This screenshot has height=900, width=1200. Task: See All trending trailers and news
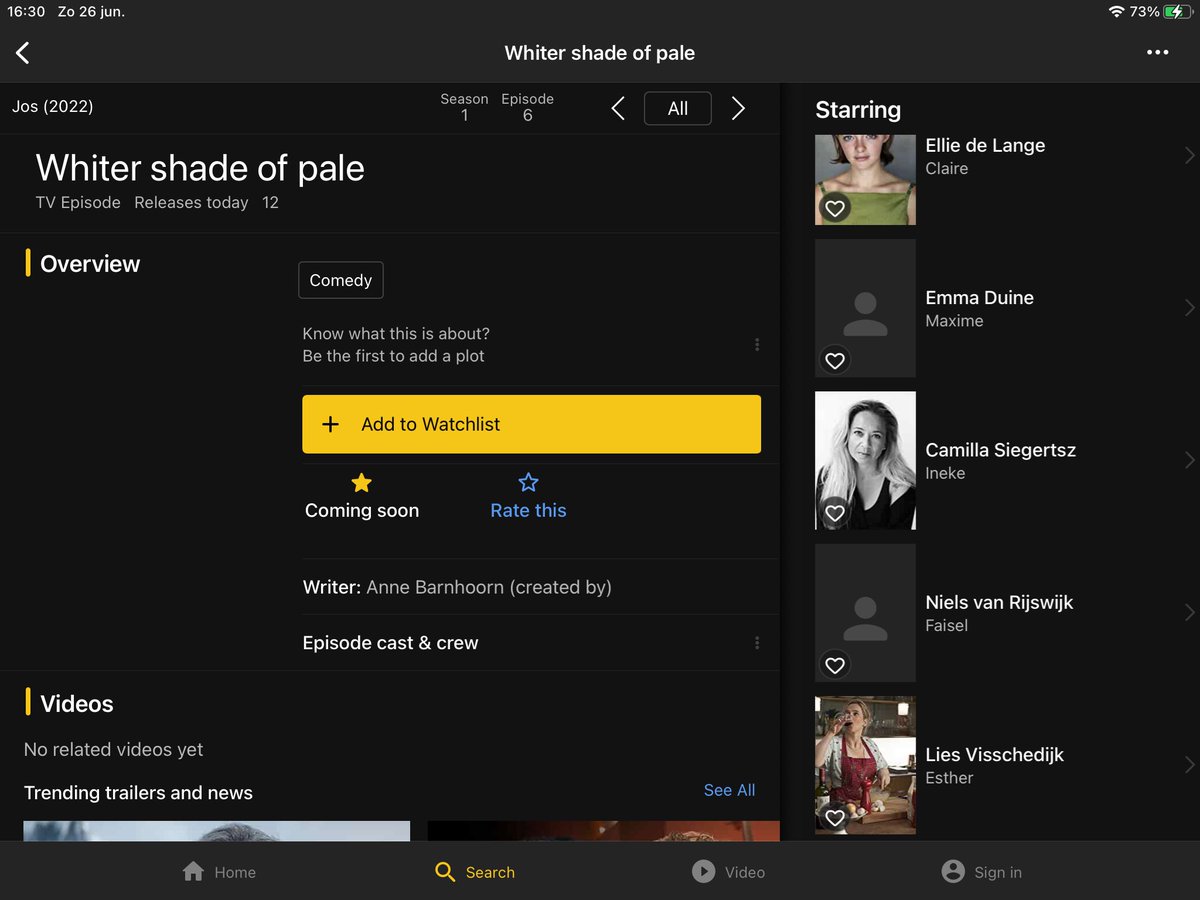pyautogui.click(x=729, y=790)
